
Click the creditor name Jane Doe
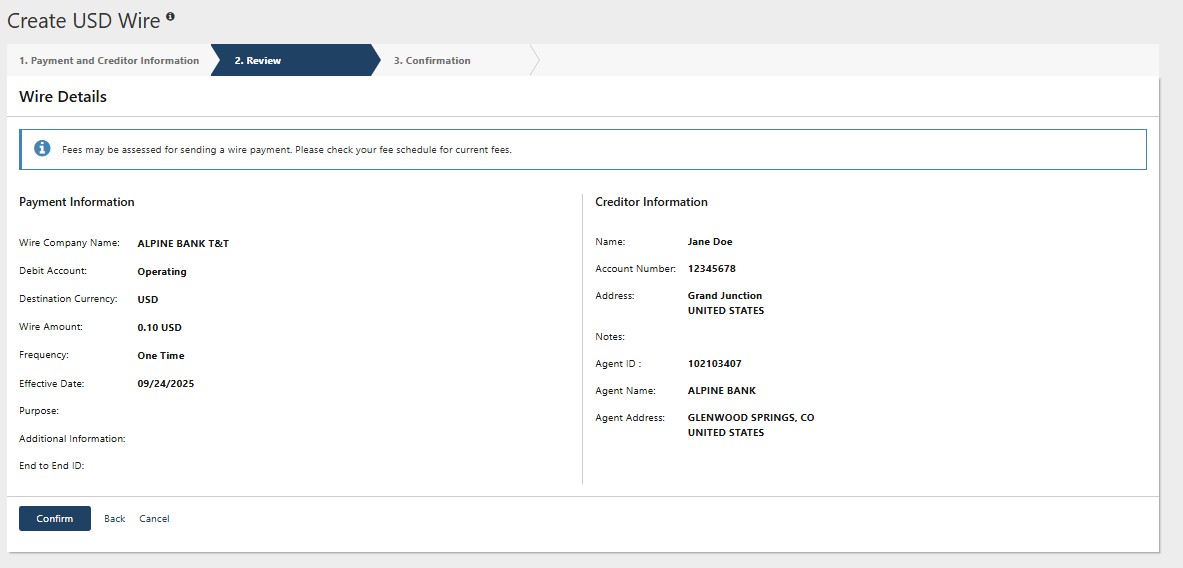[710, 242]
